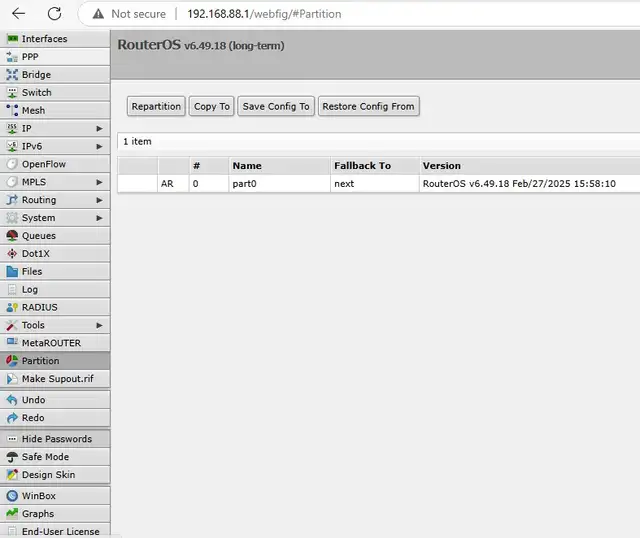Click the Not secure warning icon

98,14
